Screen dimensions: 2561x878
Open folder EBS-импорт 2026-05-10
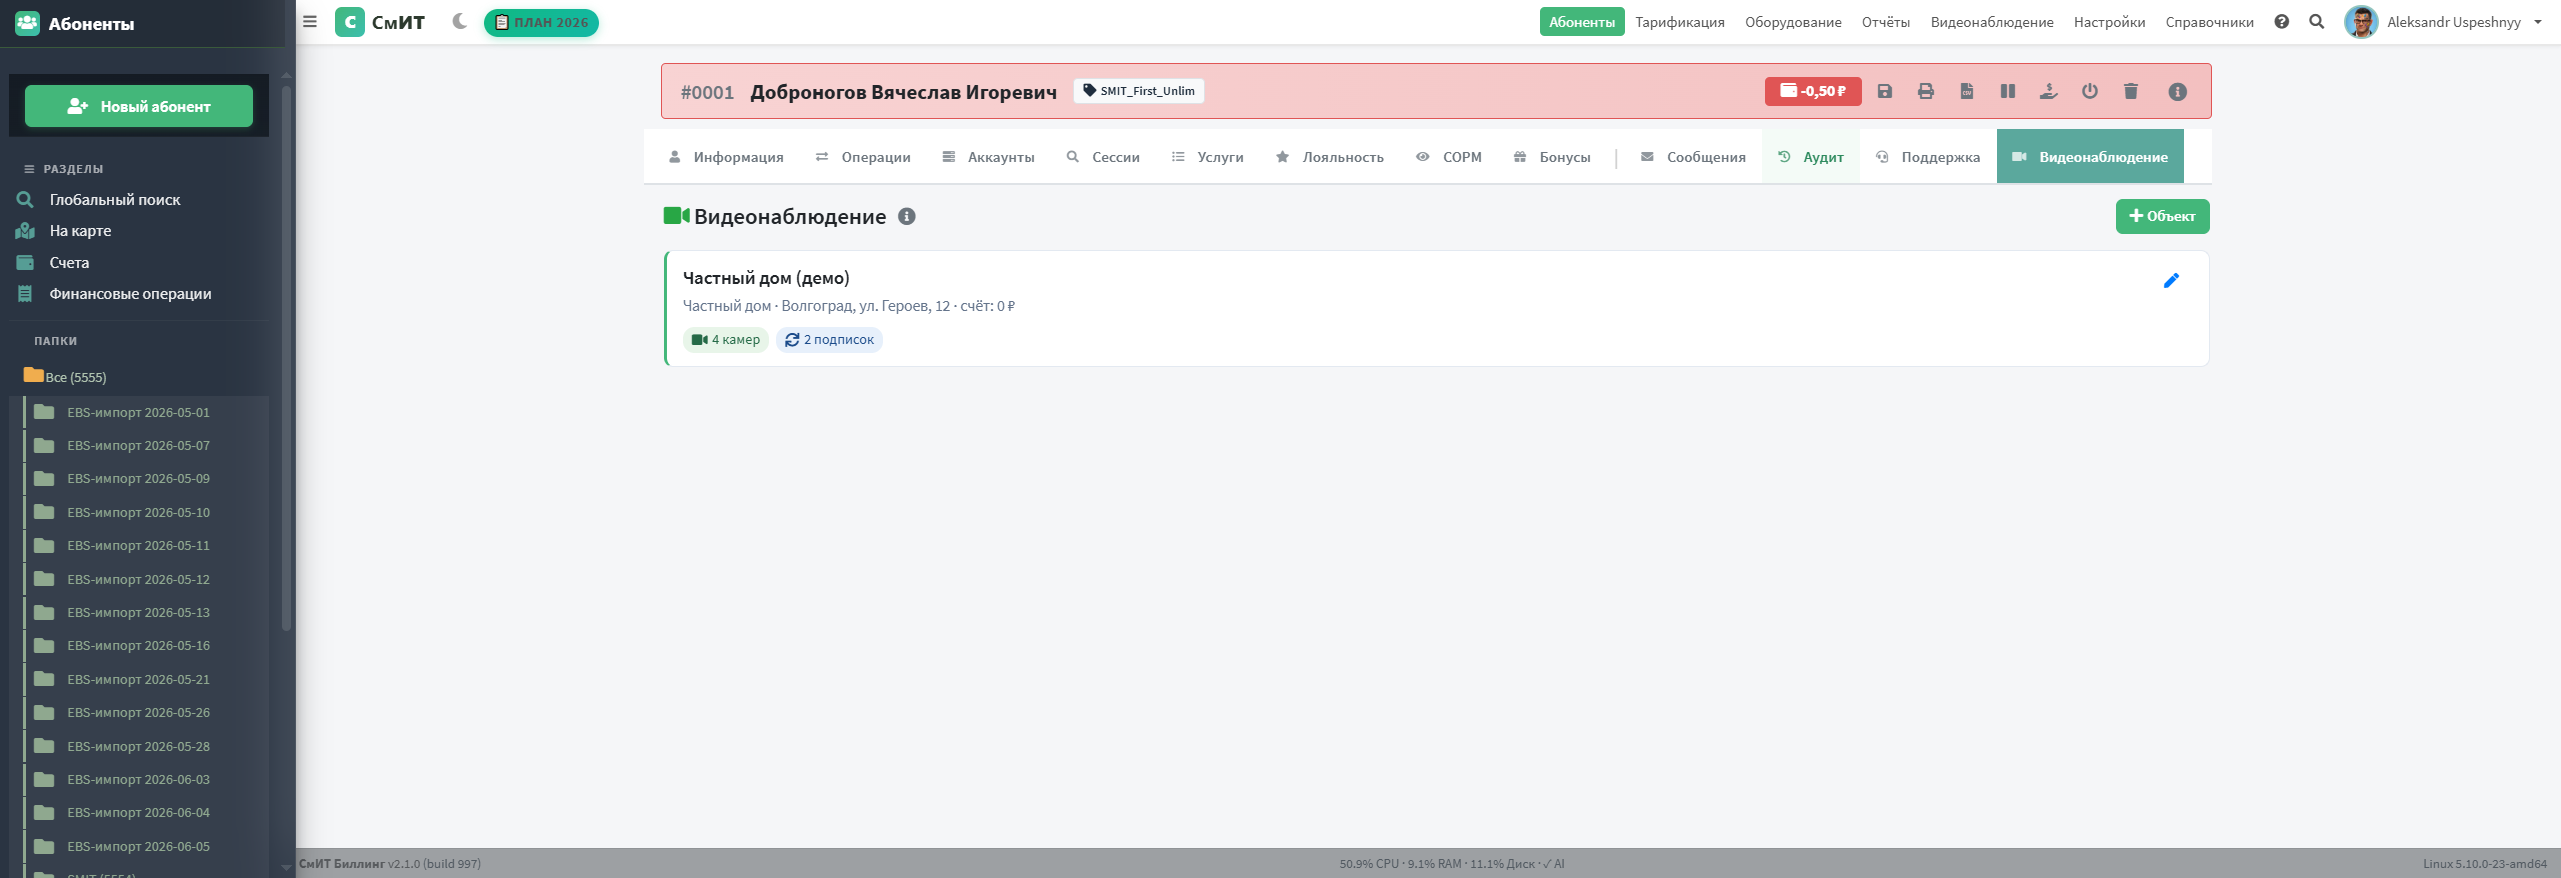(x=138, y=513)
